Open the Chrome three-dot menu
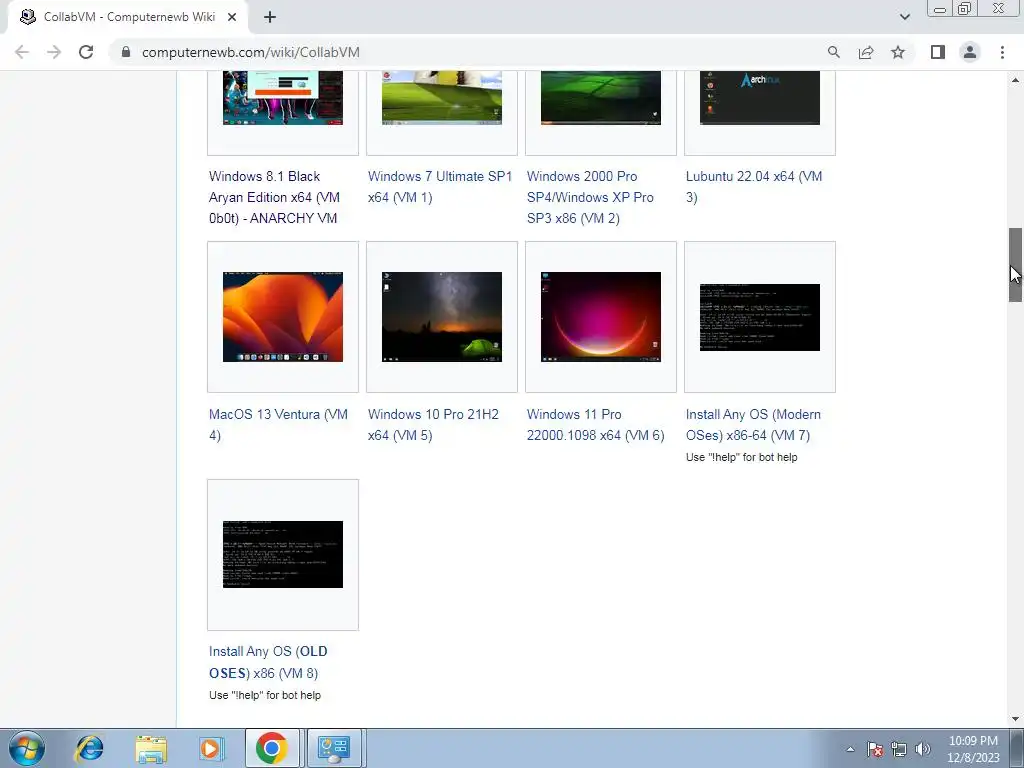The image size is (1024, 768). point(1002,52)
